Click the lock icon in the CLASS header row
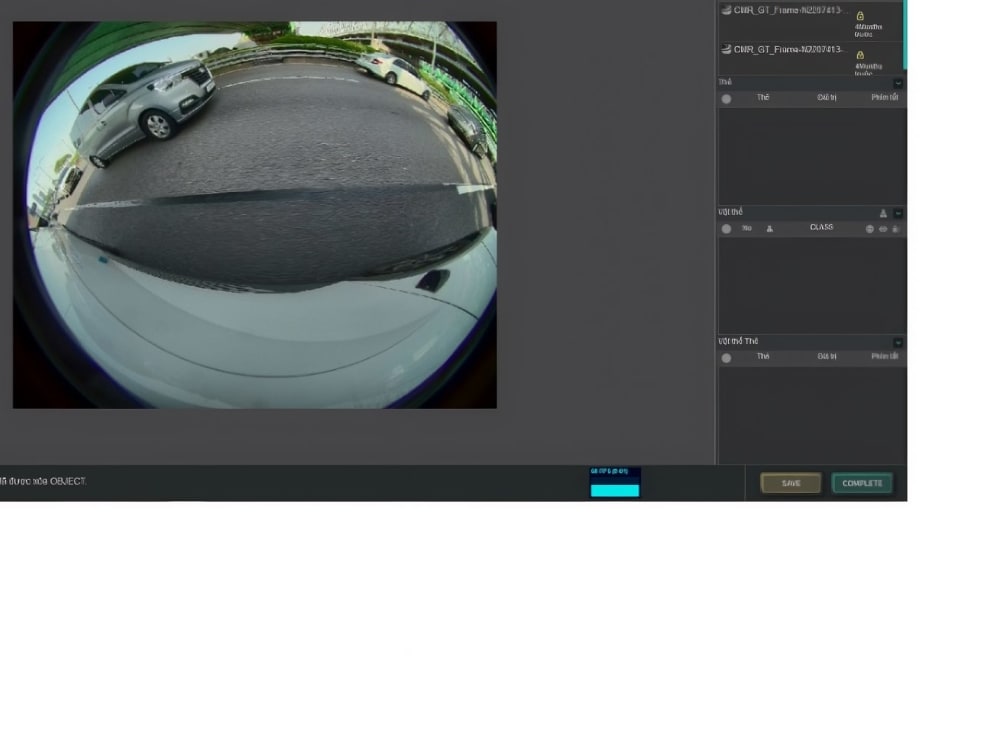This screenshot has width=1000, height=750. (x=895, y=228)
